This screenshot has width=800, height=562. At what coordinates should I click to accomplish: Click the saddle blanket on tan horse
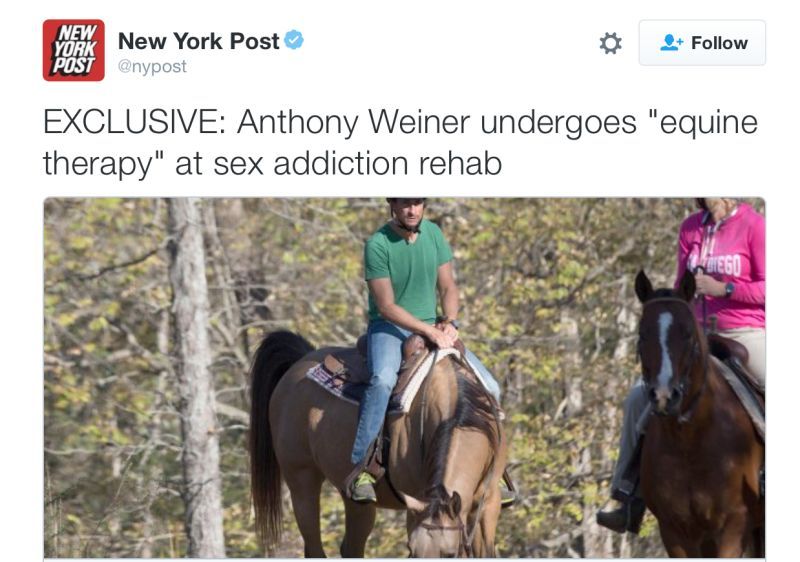[x=334, y=380]
